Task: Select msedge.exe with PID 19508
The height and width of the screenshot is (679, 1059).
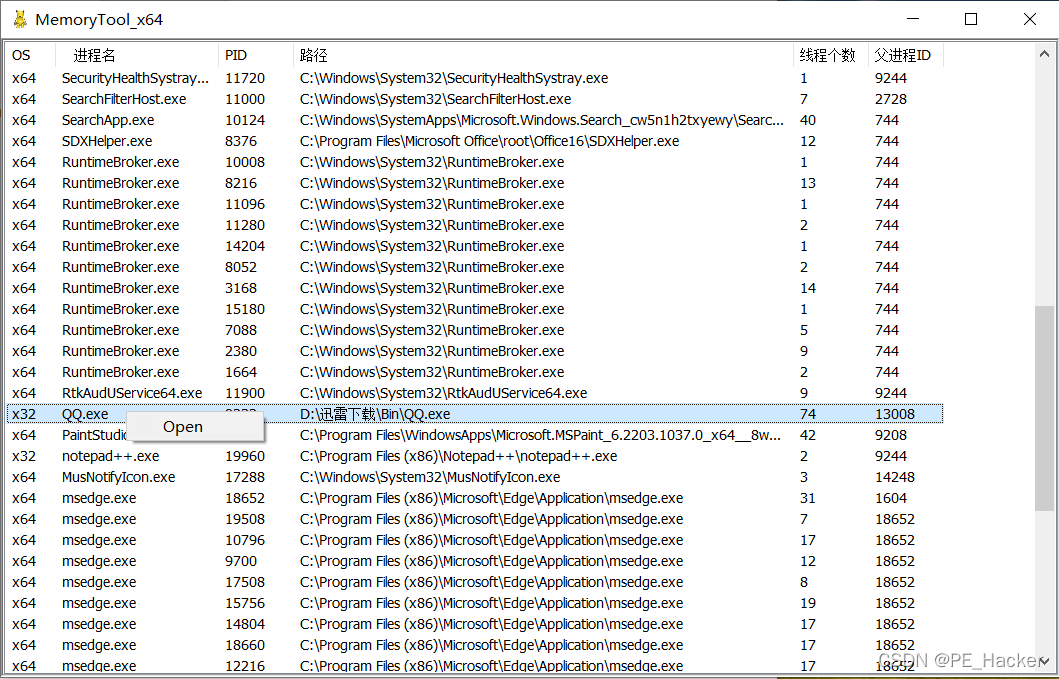Action: click(475, 518)
